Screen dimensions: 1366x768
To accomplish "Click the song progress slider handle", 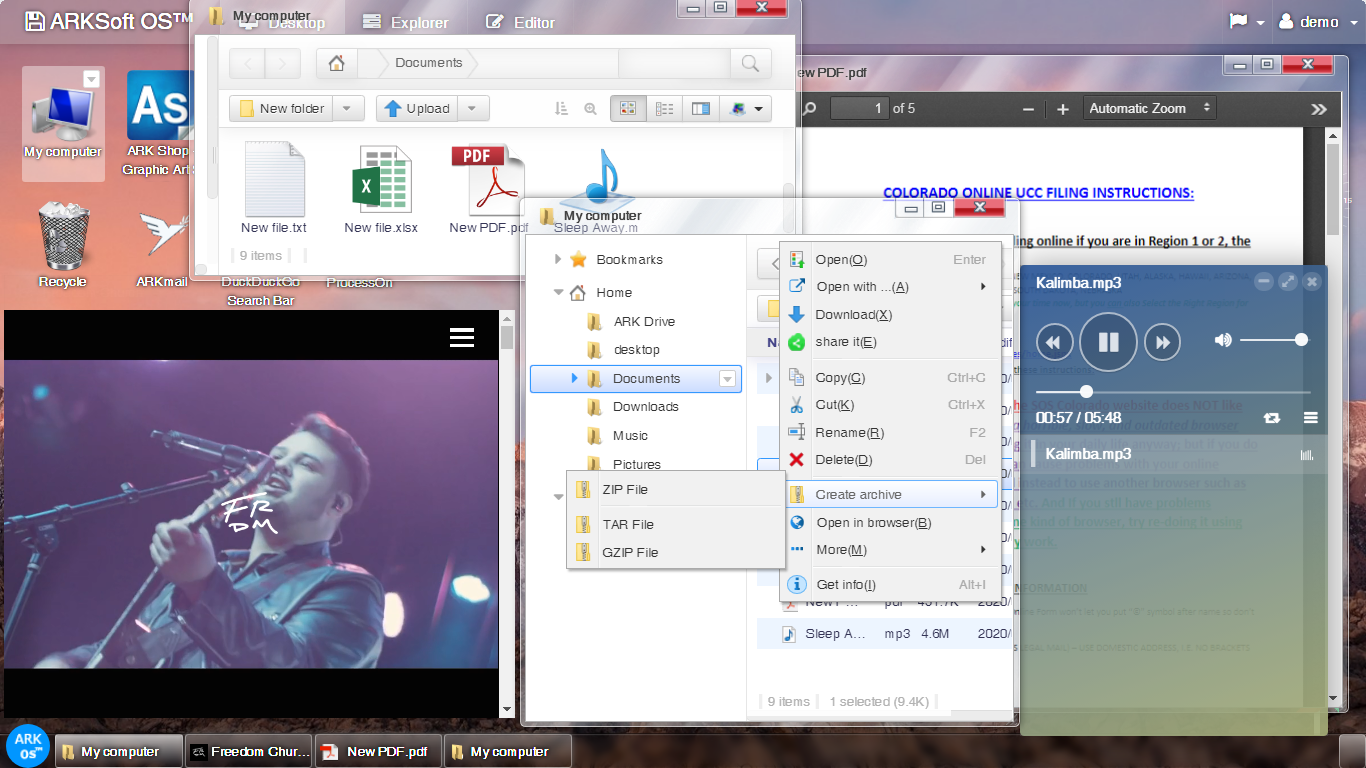I will click(1086, 392).
